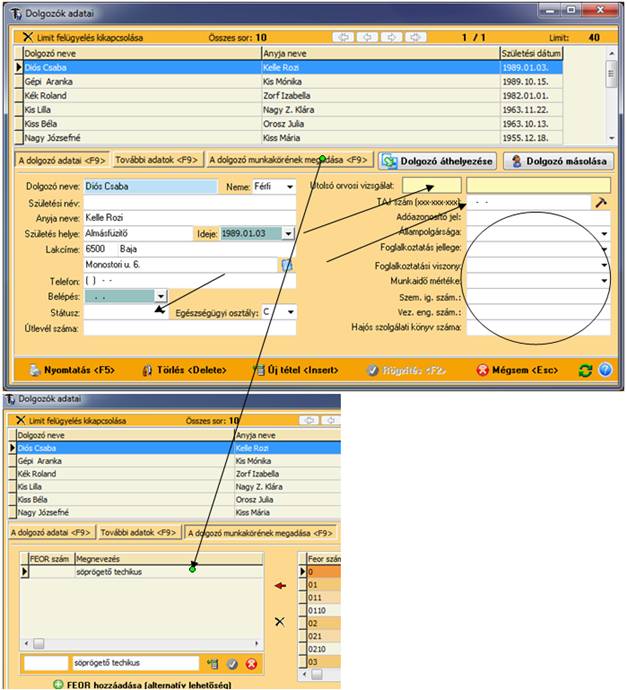The image size is (627, 690).
Task: Click the Születés helye field Almásfüzitő
Action: click(x=138, y=234)
